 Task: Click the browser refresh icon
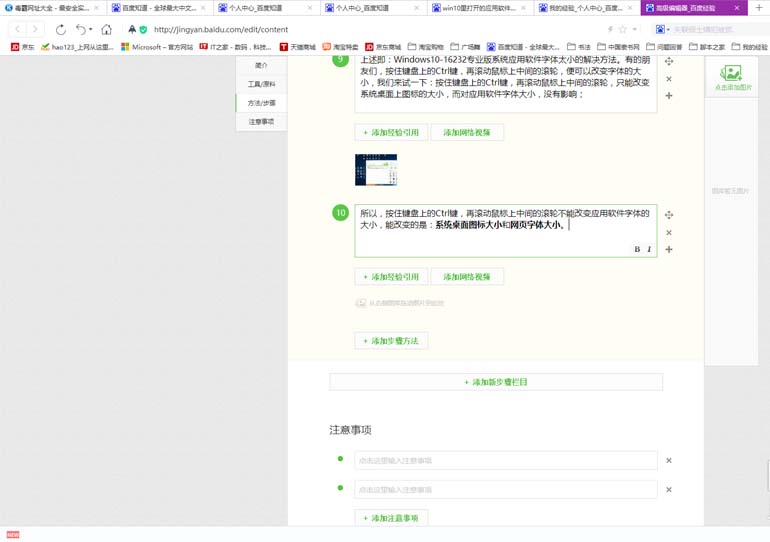click(x=61, y=30)
